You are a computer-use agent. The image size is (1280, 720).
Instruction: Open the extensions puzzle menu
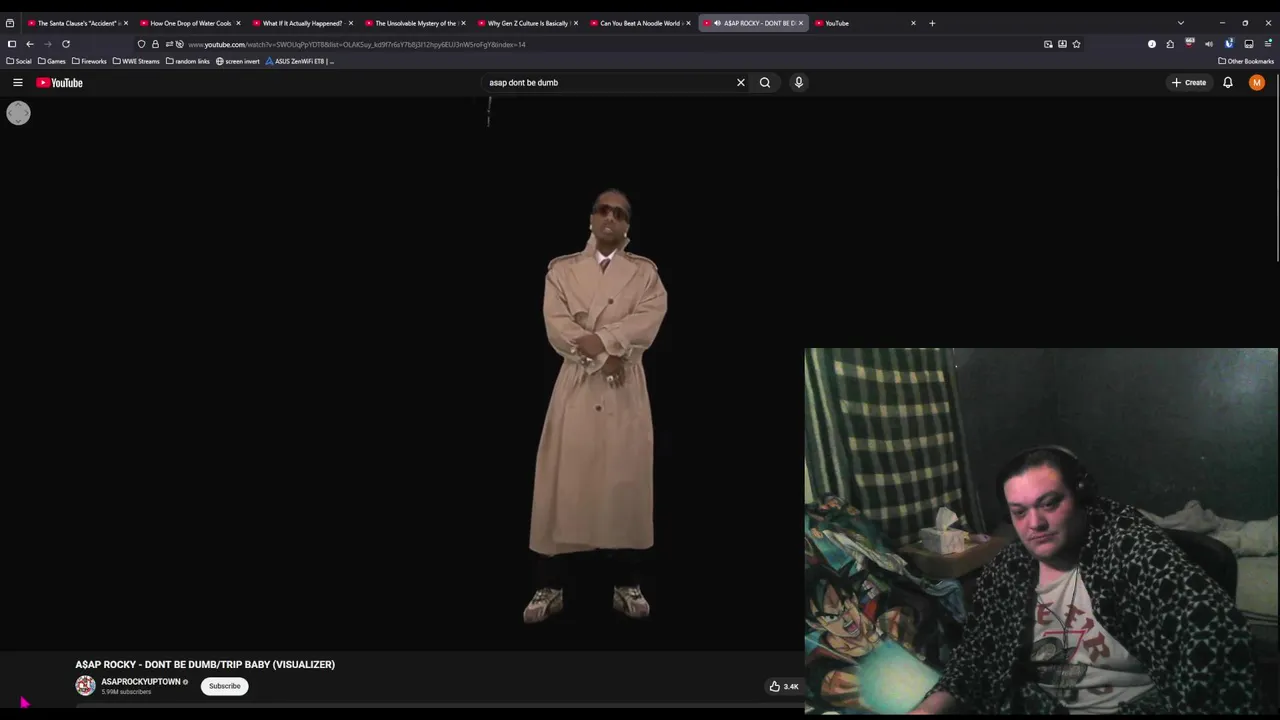[x=1170, y=44]
